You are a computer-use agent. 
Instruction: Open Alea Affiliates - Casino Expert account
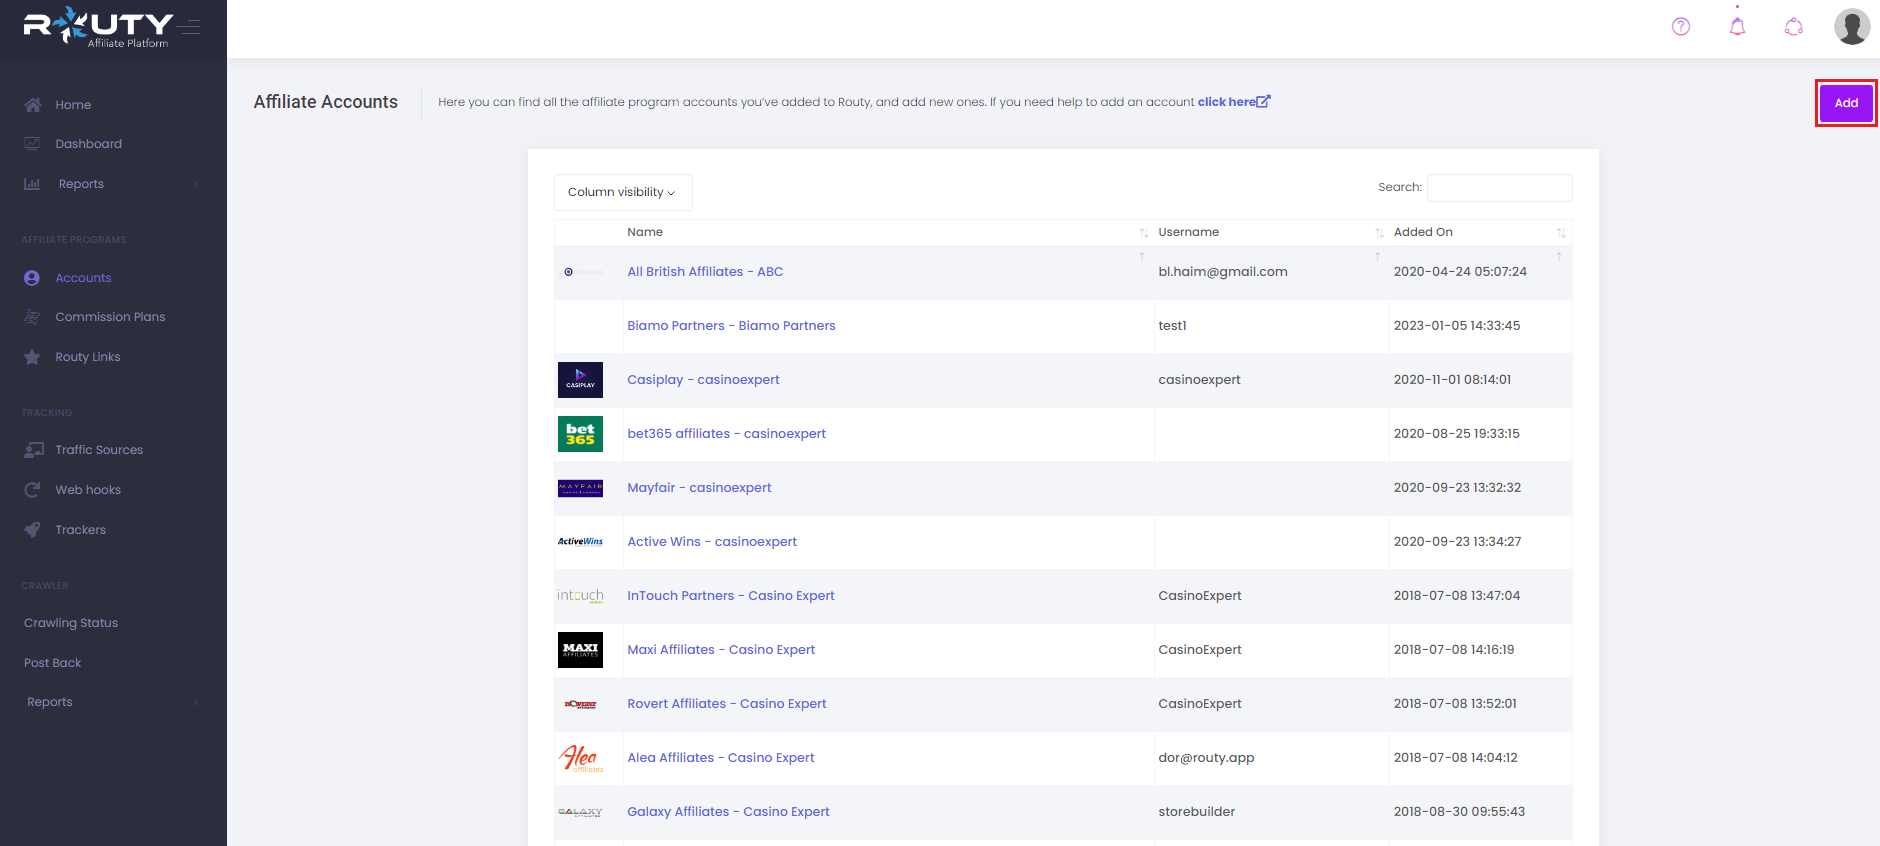pos(720,758)
